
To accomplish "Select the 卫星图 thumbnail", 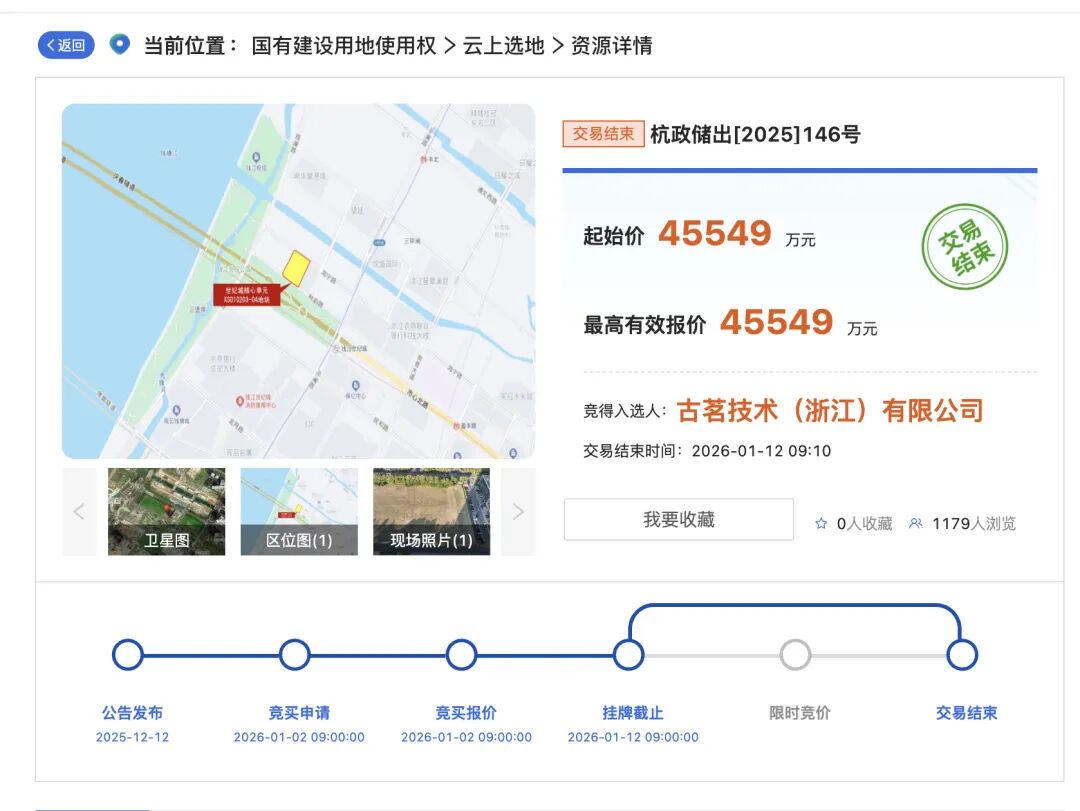I will click(167, 512).
